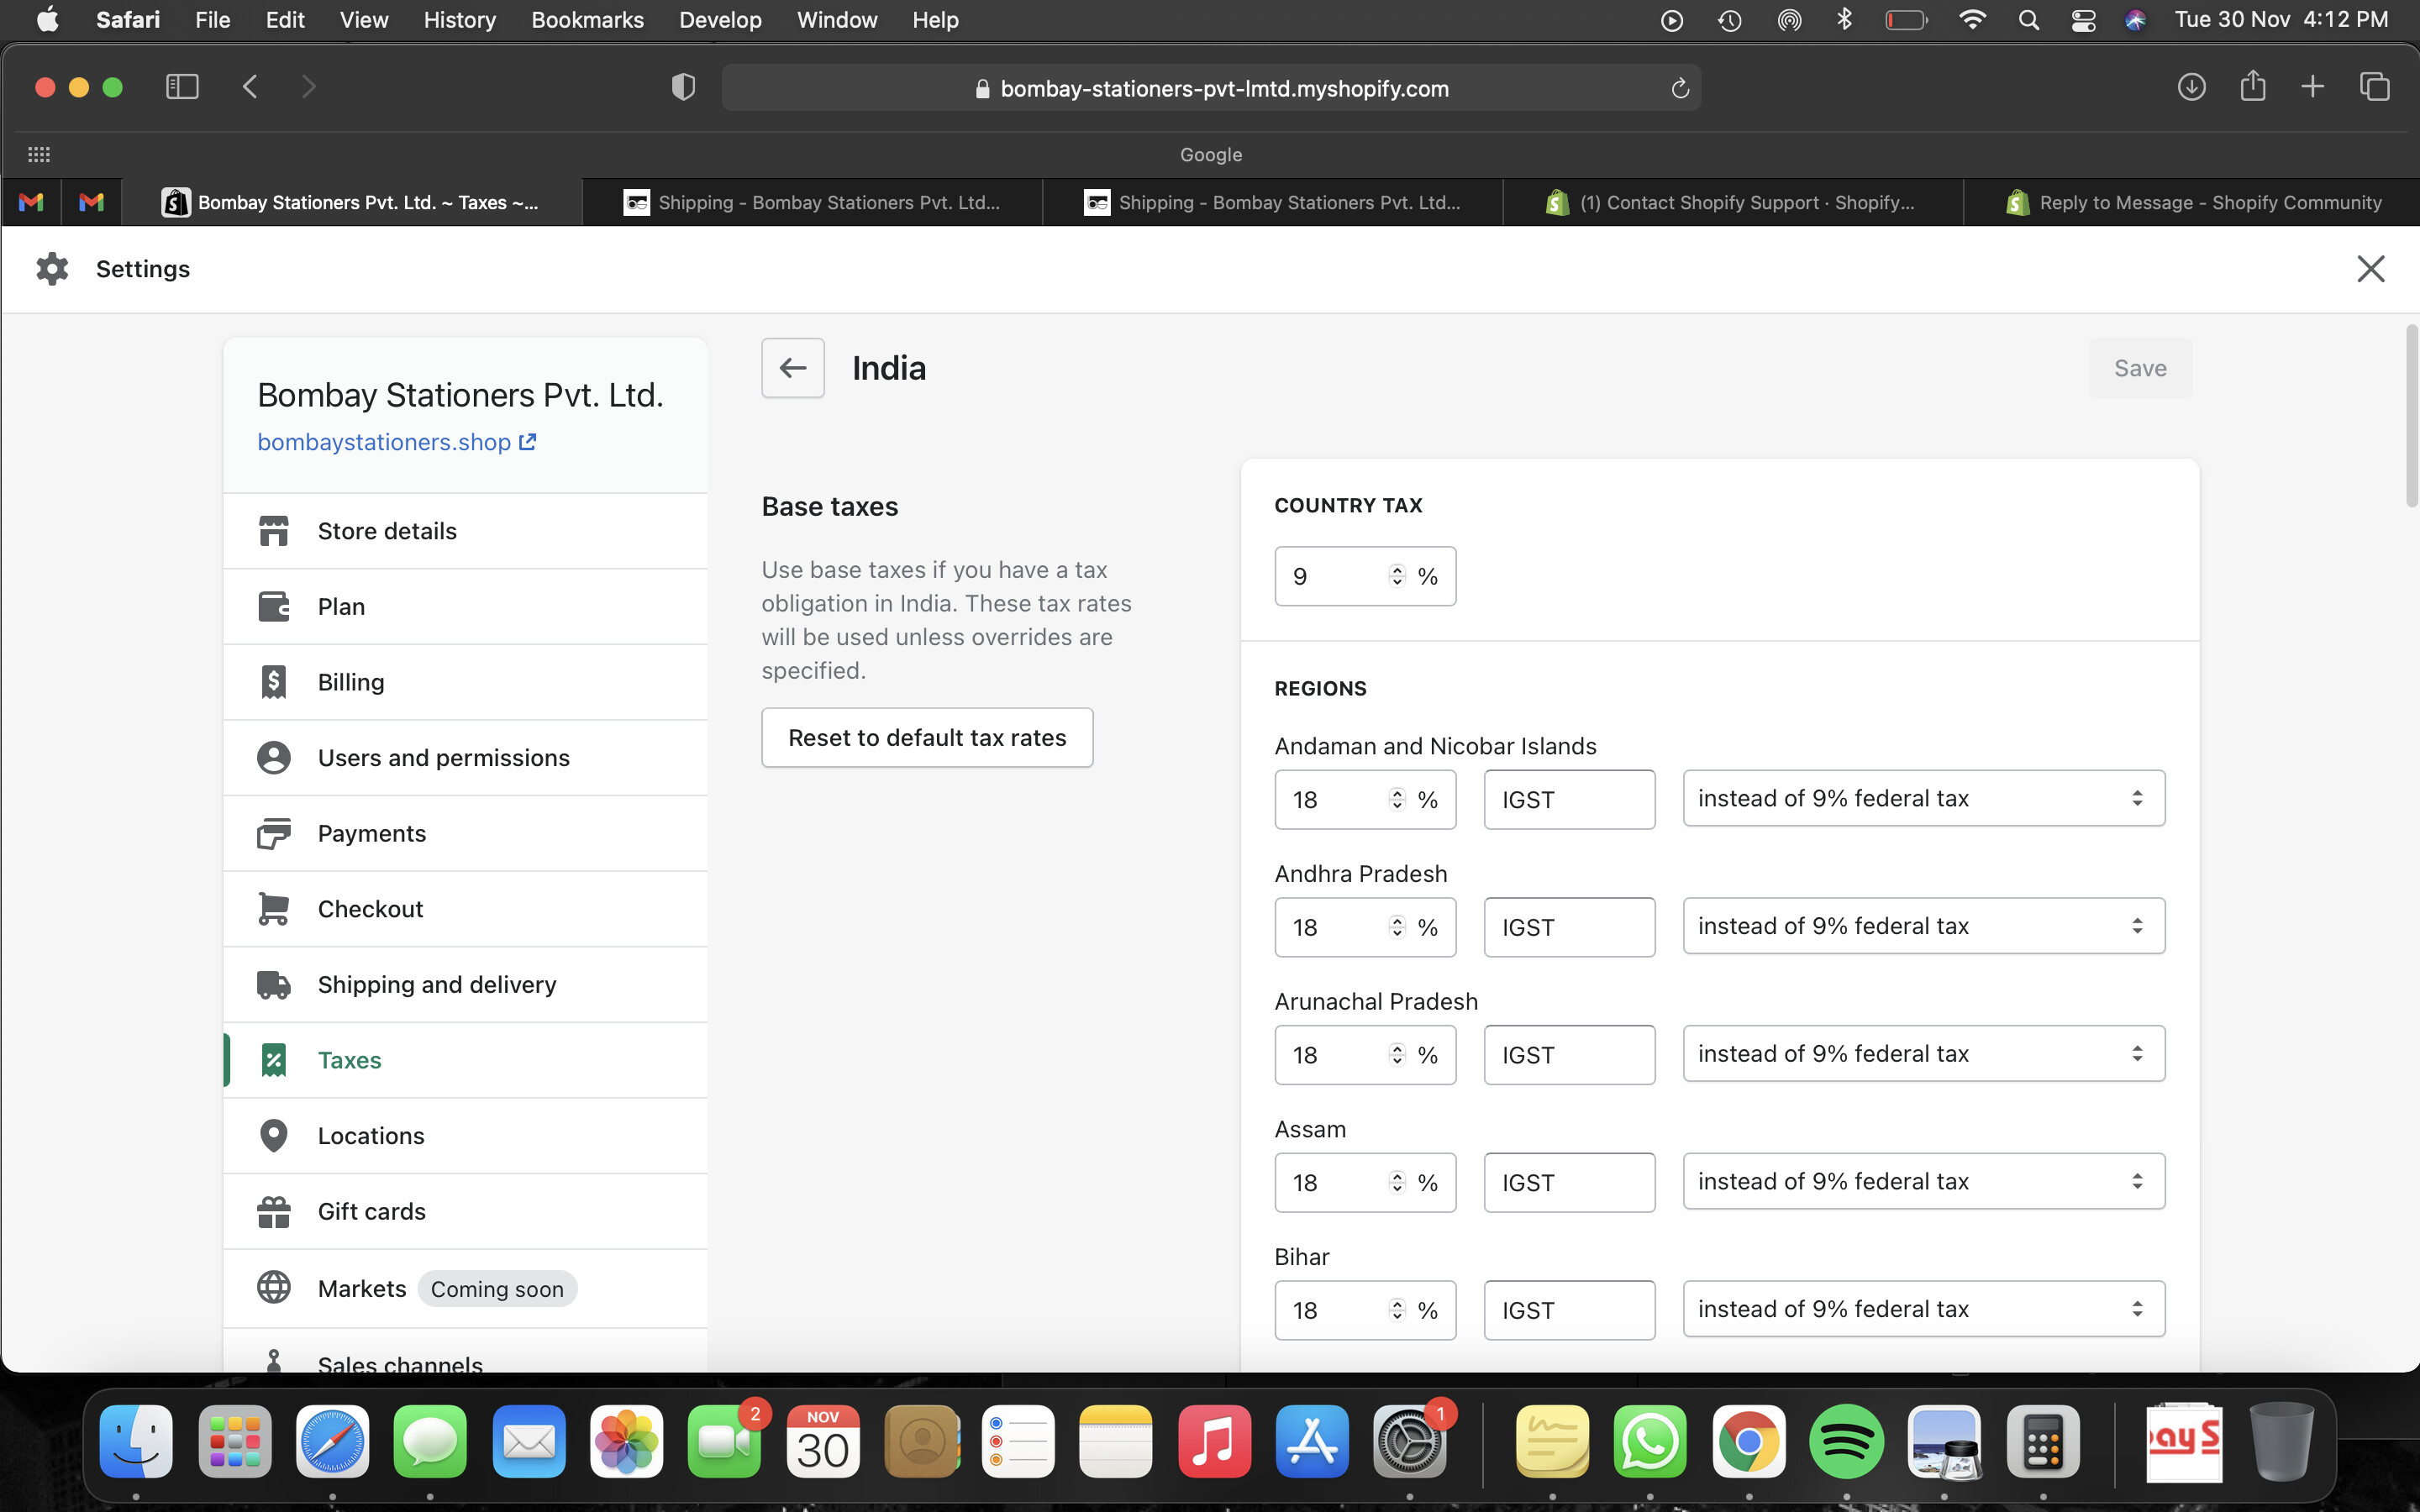Open Spotify from the dock
2420x1512 pixels.
(x=1846, y=1441)
